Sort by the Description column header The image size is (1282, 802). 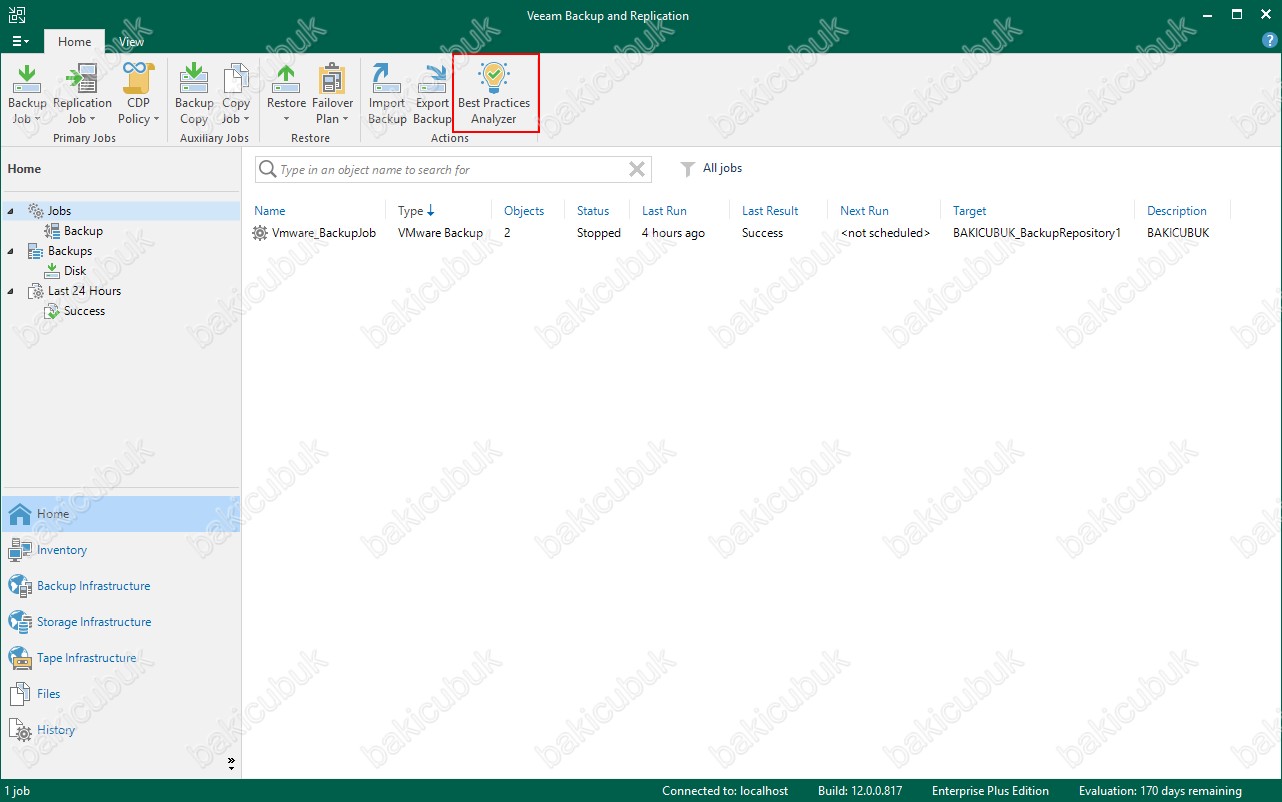click(1177, 211)
